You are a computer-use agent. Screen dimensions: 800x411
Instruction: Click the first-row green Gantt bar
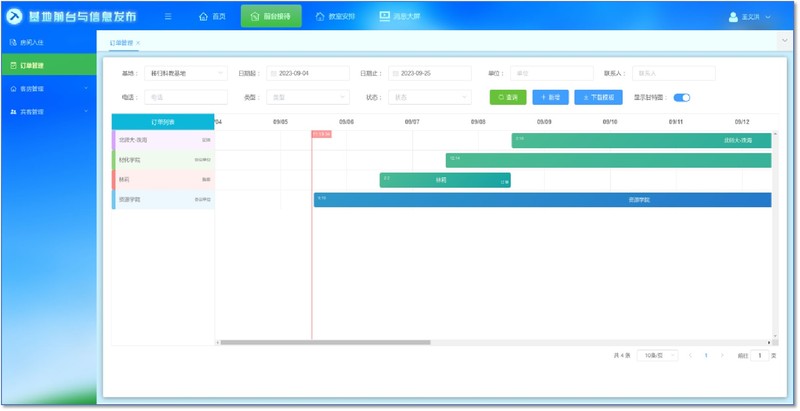click(x=641, y=140)
